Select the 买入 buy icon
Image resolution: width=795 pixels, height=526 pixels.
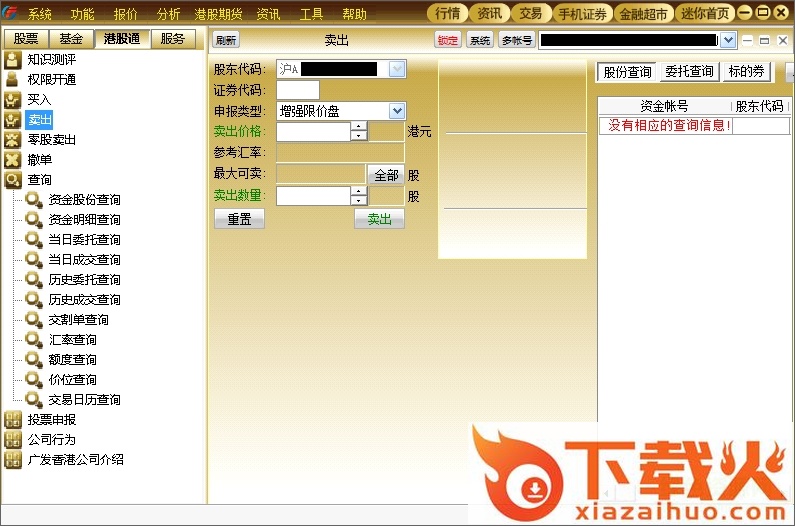click(x=12, y=100)
